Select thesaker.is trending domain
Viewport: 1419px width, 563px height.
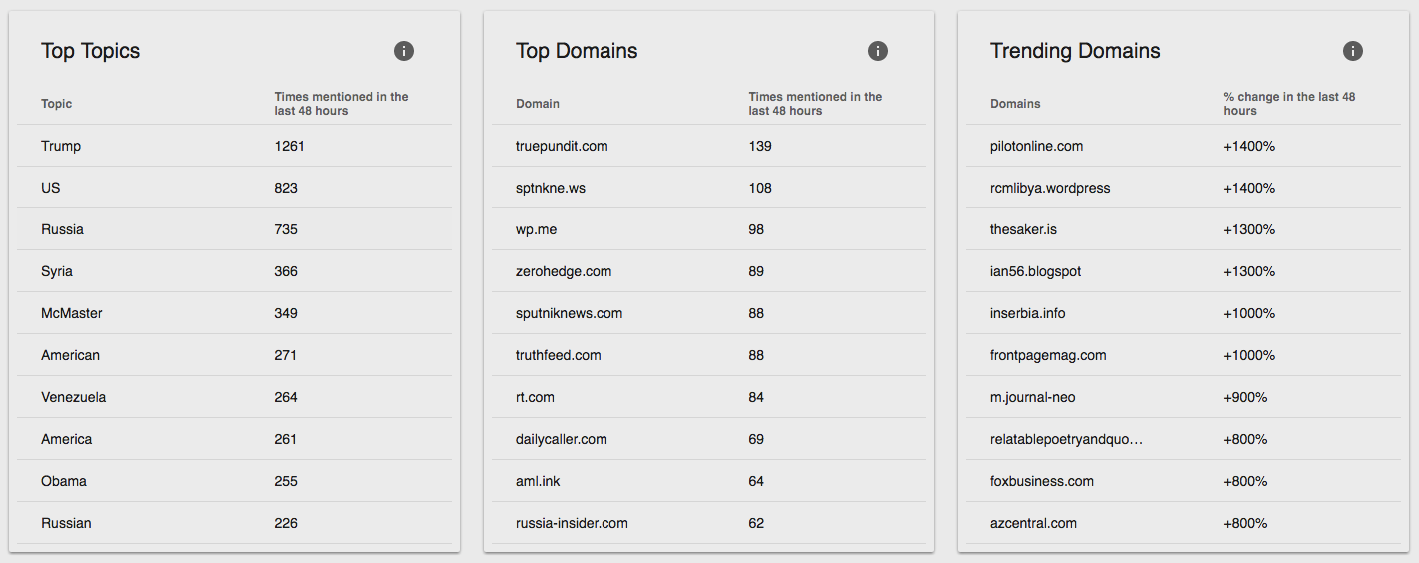1023,229
